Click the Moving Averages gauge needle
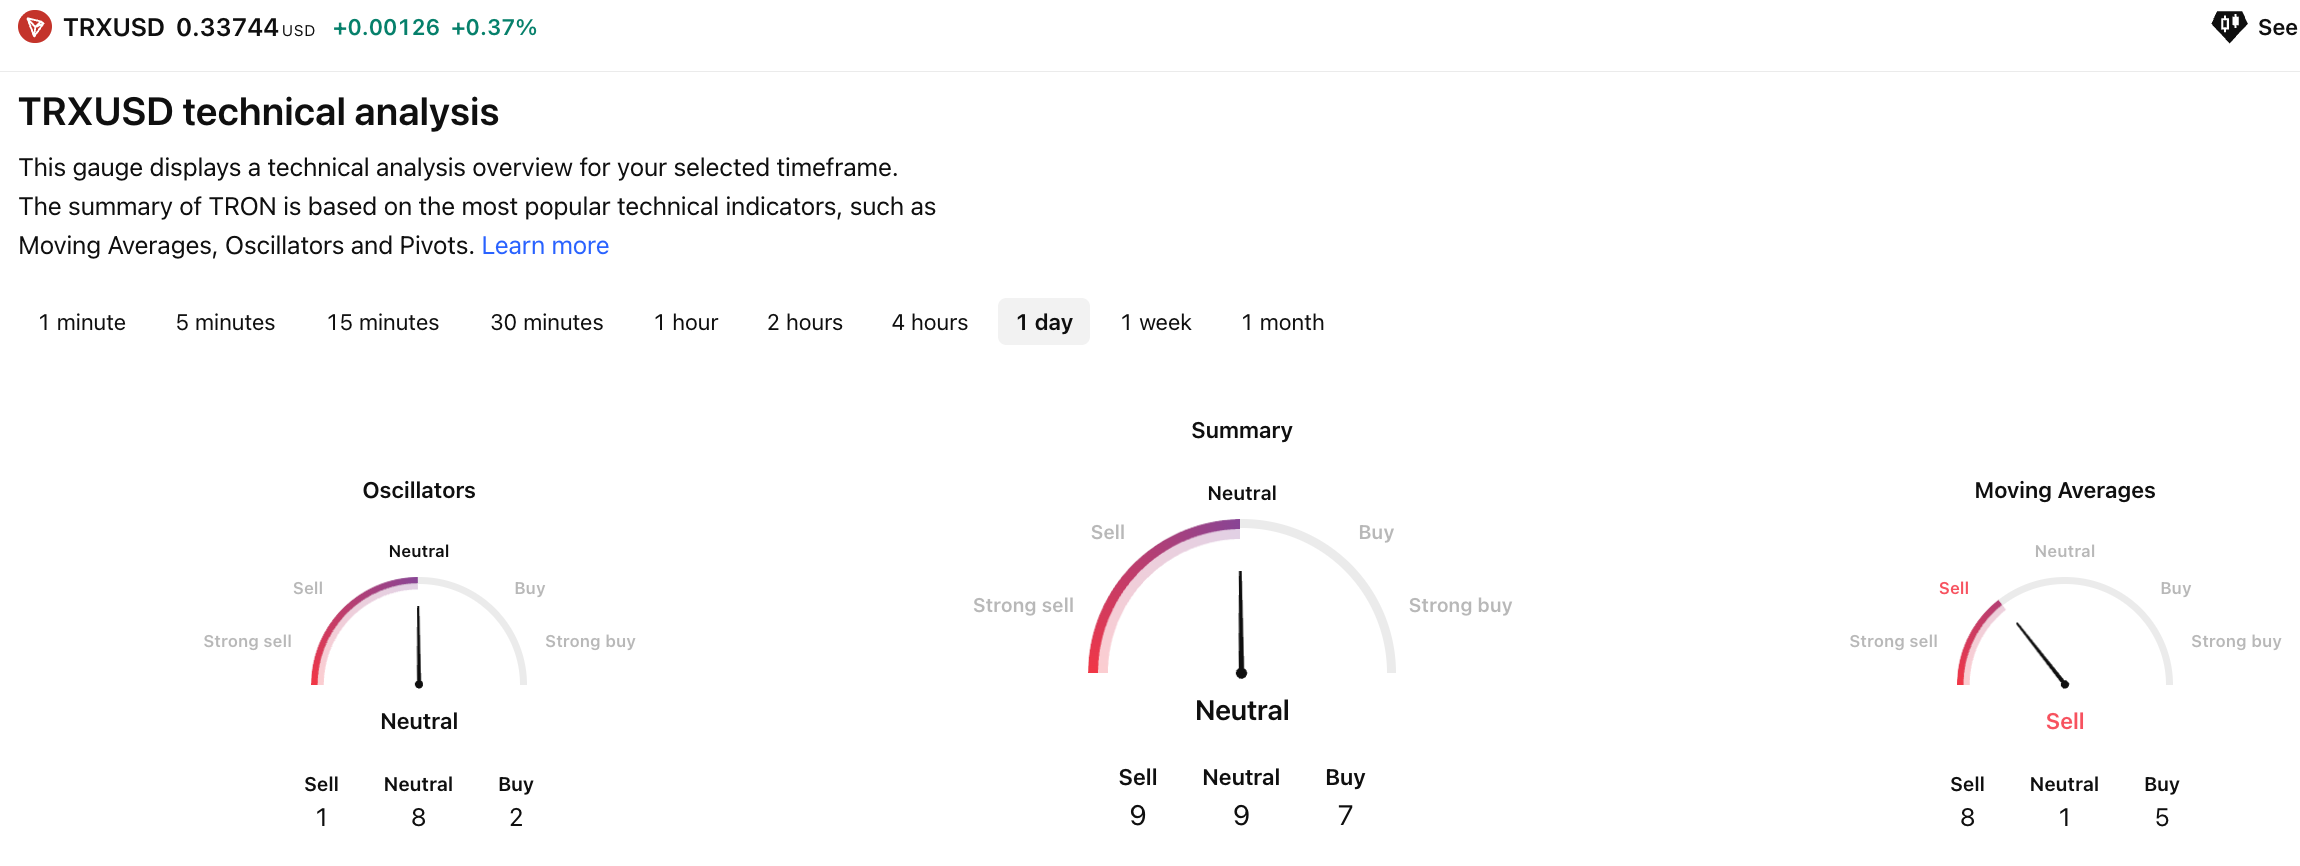 (2041, 655)
